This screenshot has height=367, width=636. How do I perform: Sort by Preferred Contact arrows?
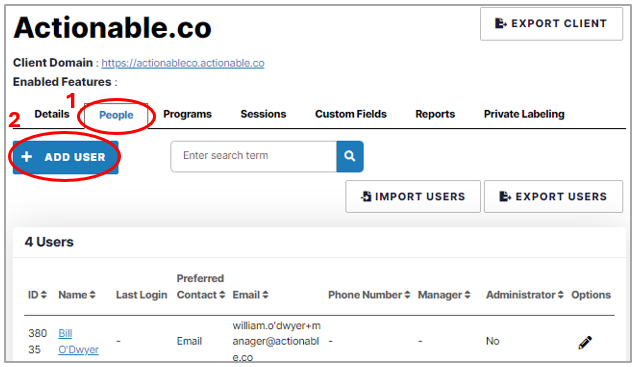222,295
